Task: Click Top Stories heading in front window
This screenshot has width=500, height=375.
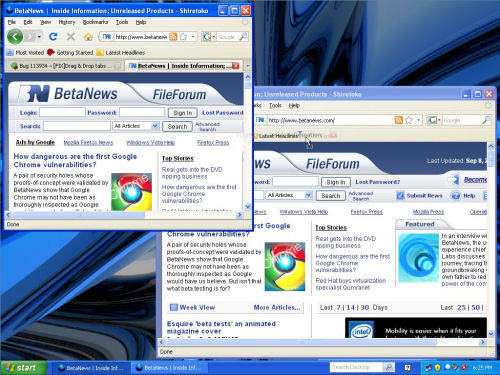Action: click(x=178, y=158)
